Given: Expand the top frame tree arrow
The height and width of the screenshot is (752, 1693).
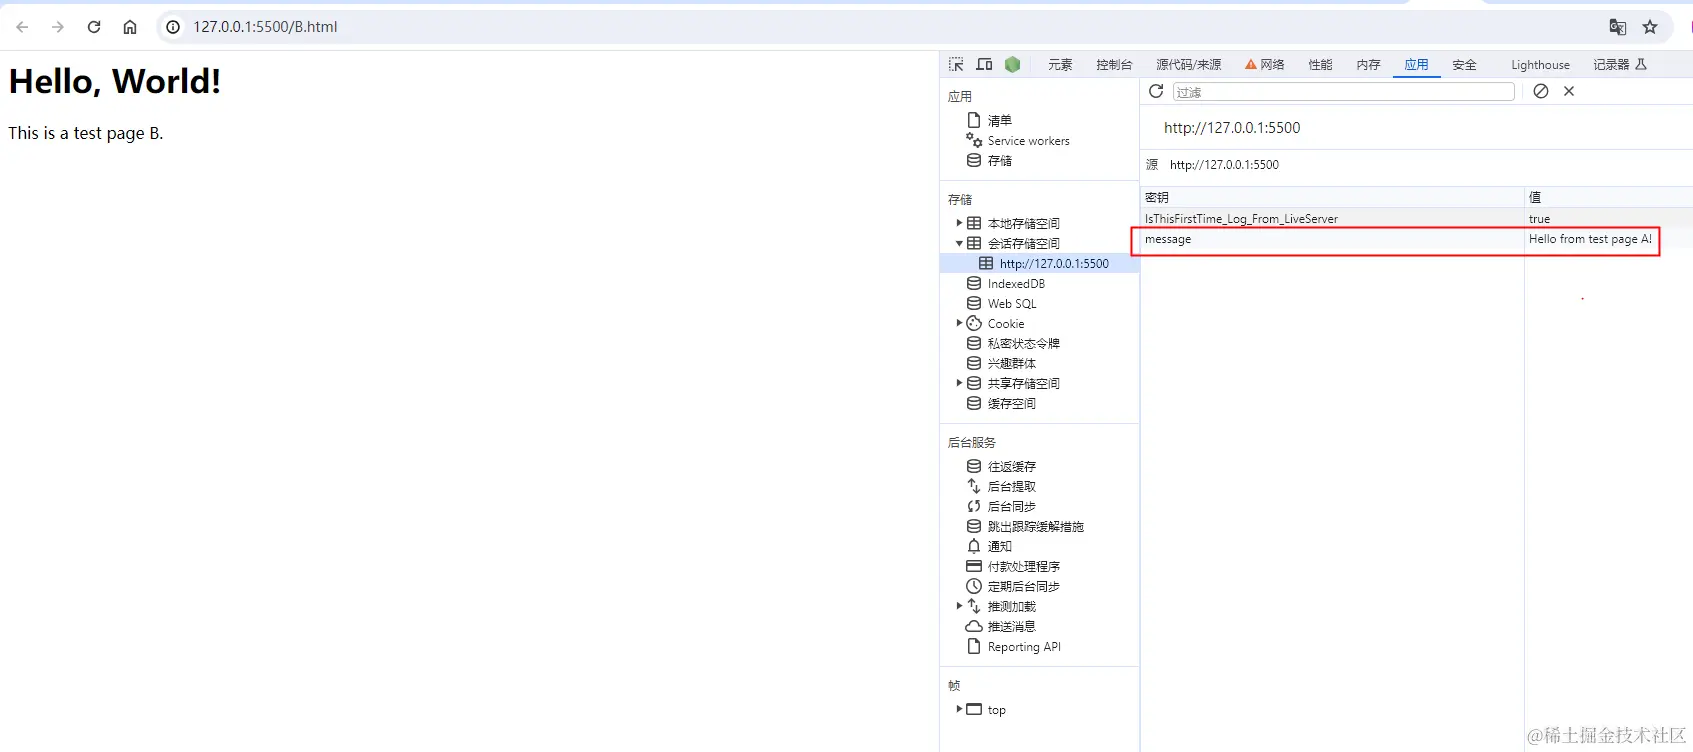Looking at the screenshot, I should tap(959, 709).
